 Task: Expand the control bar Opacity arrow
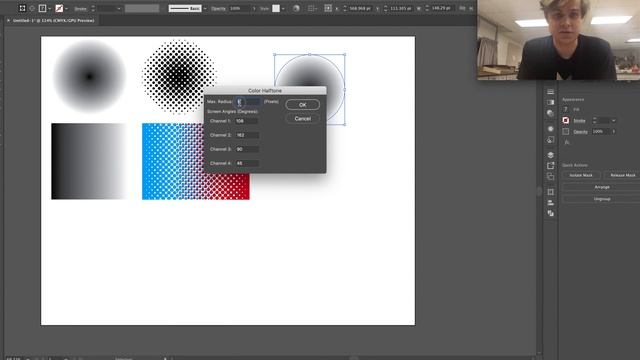pos(254,9)
